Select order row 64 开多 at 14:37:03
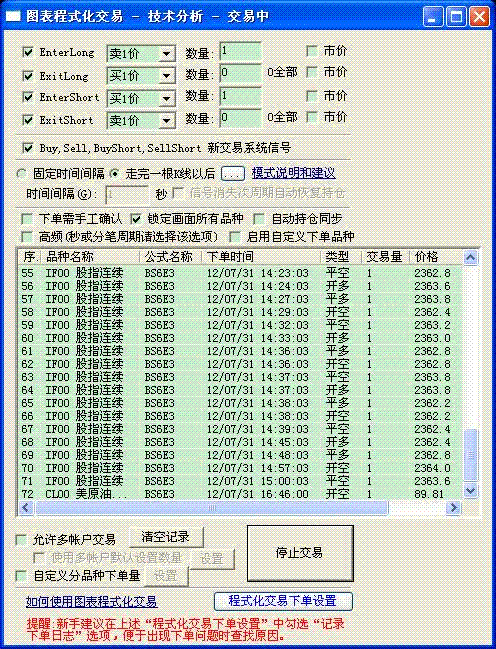496x649 pixels. point(240,390)
